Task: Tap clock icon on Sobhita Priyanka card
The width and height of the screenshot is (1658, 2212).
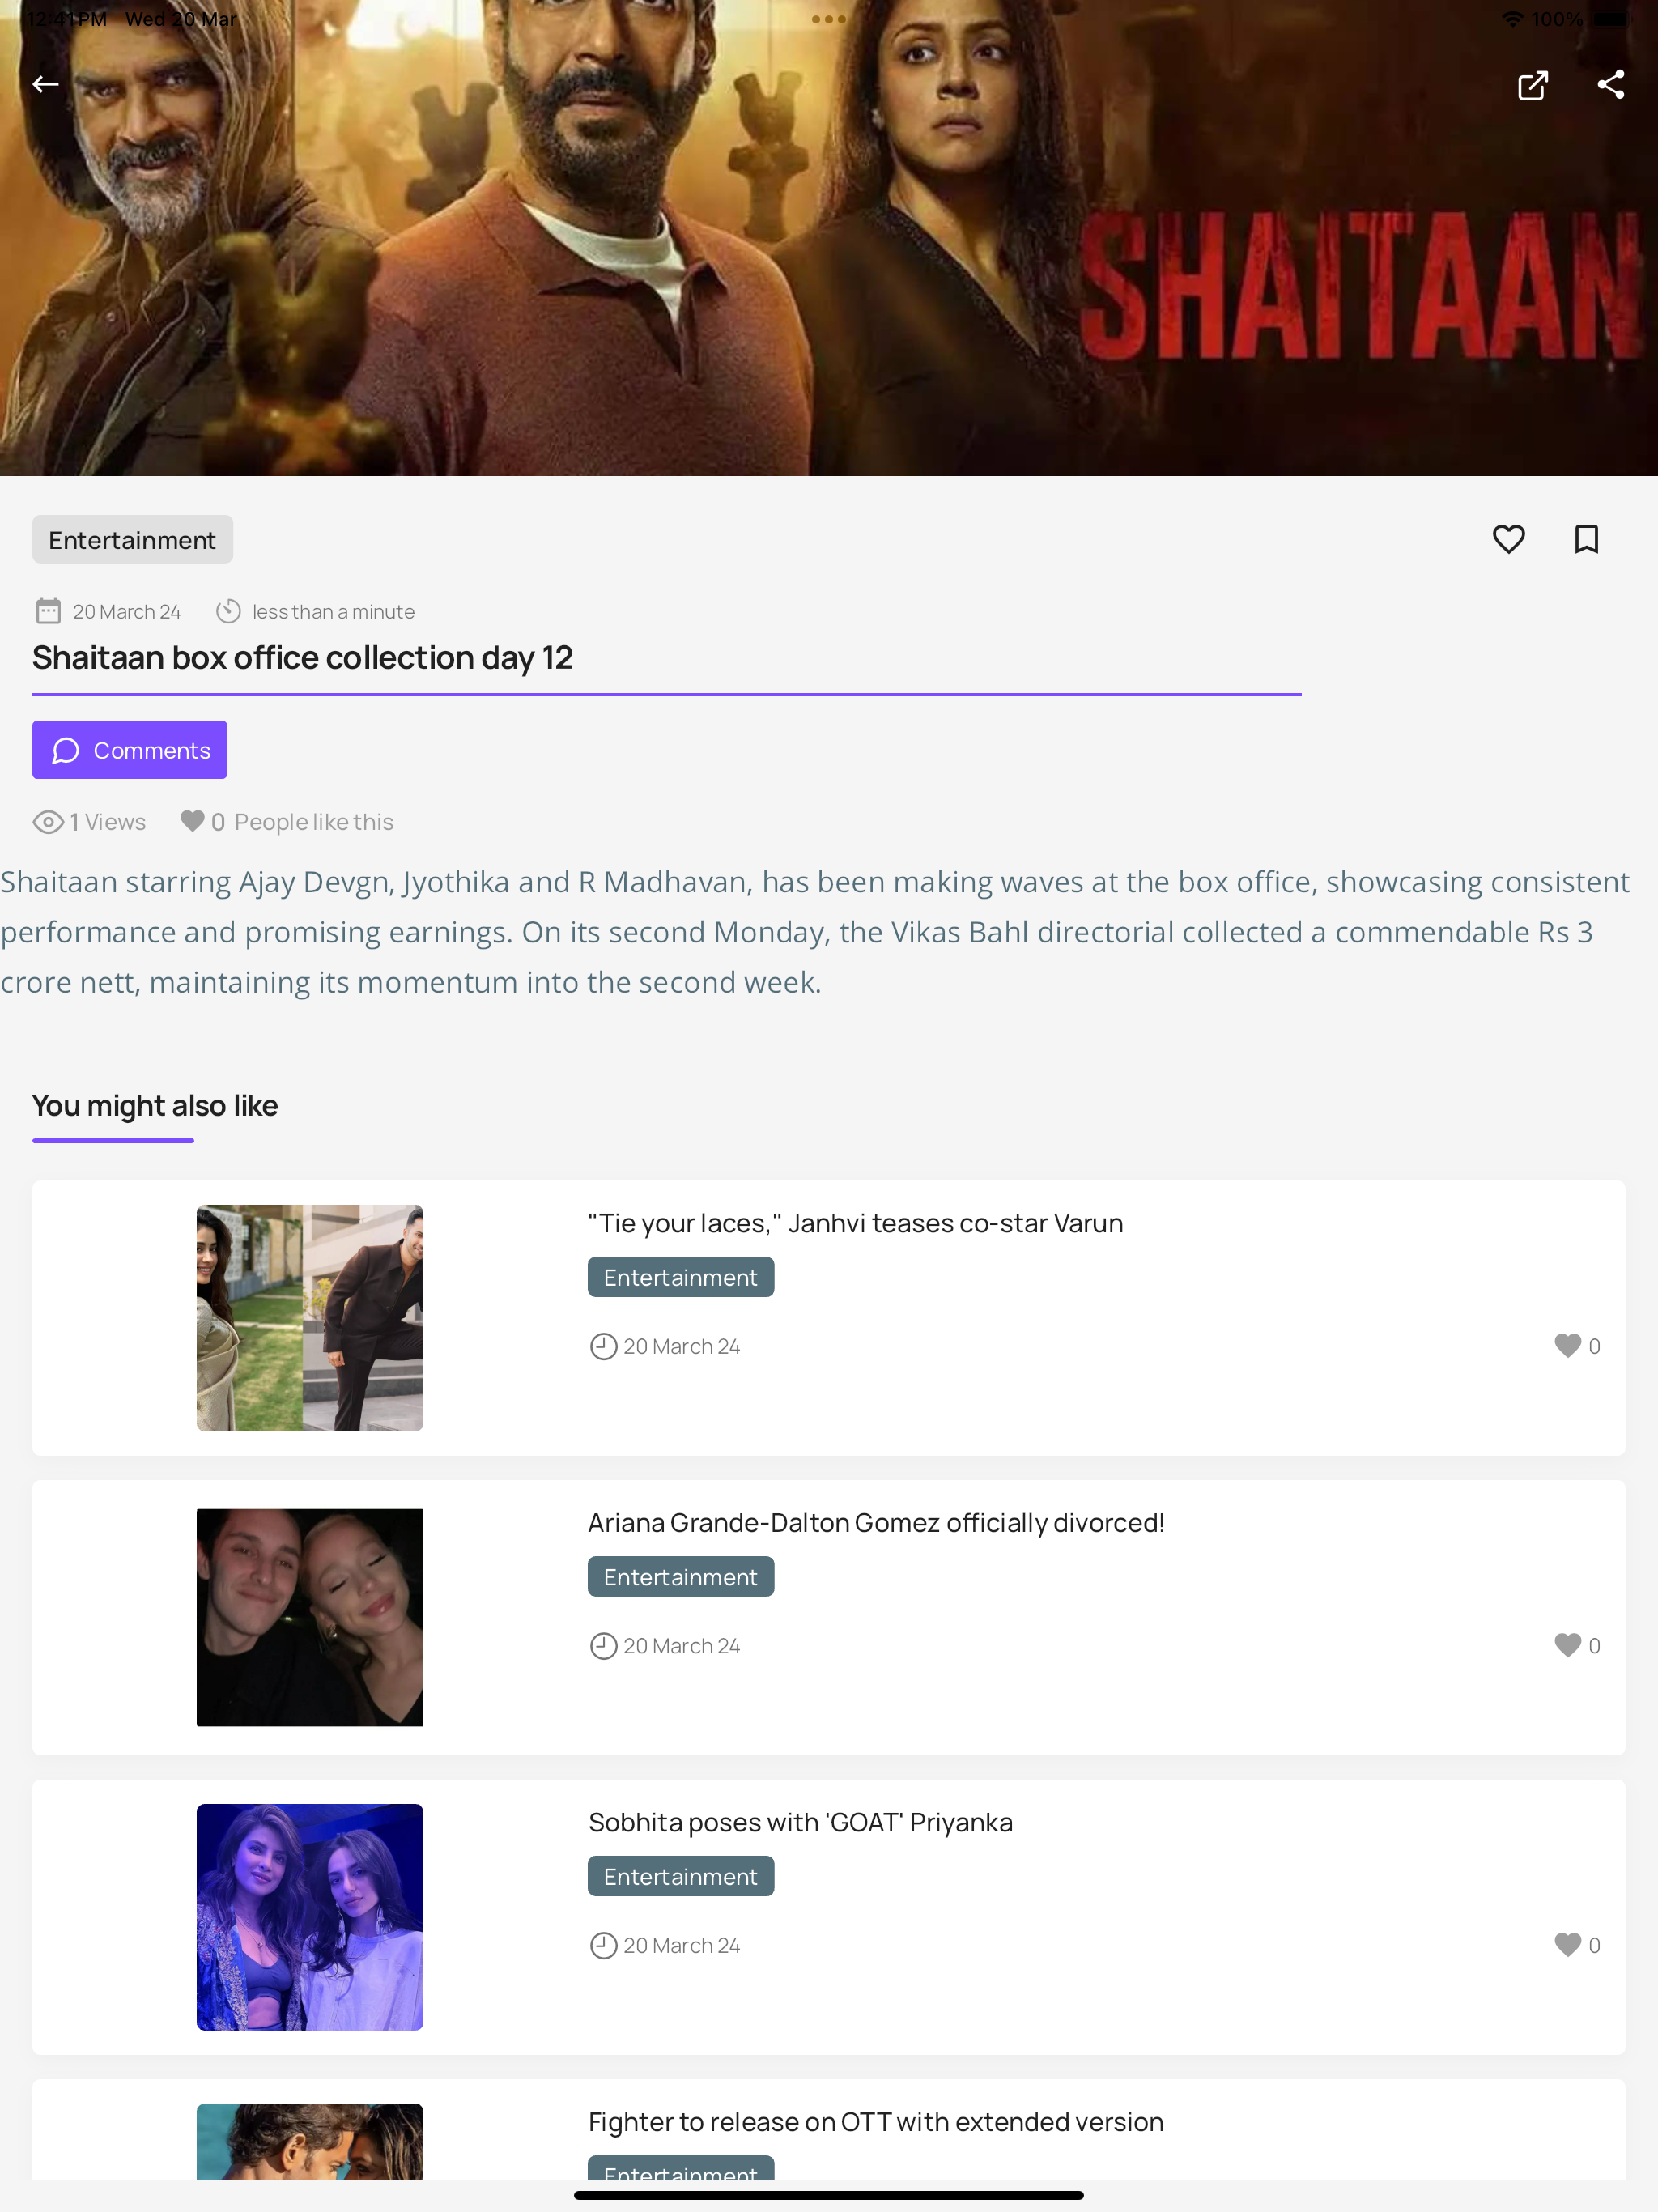Action: (603, 1945)
